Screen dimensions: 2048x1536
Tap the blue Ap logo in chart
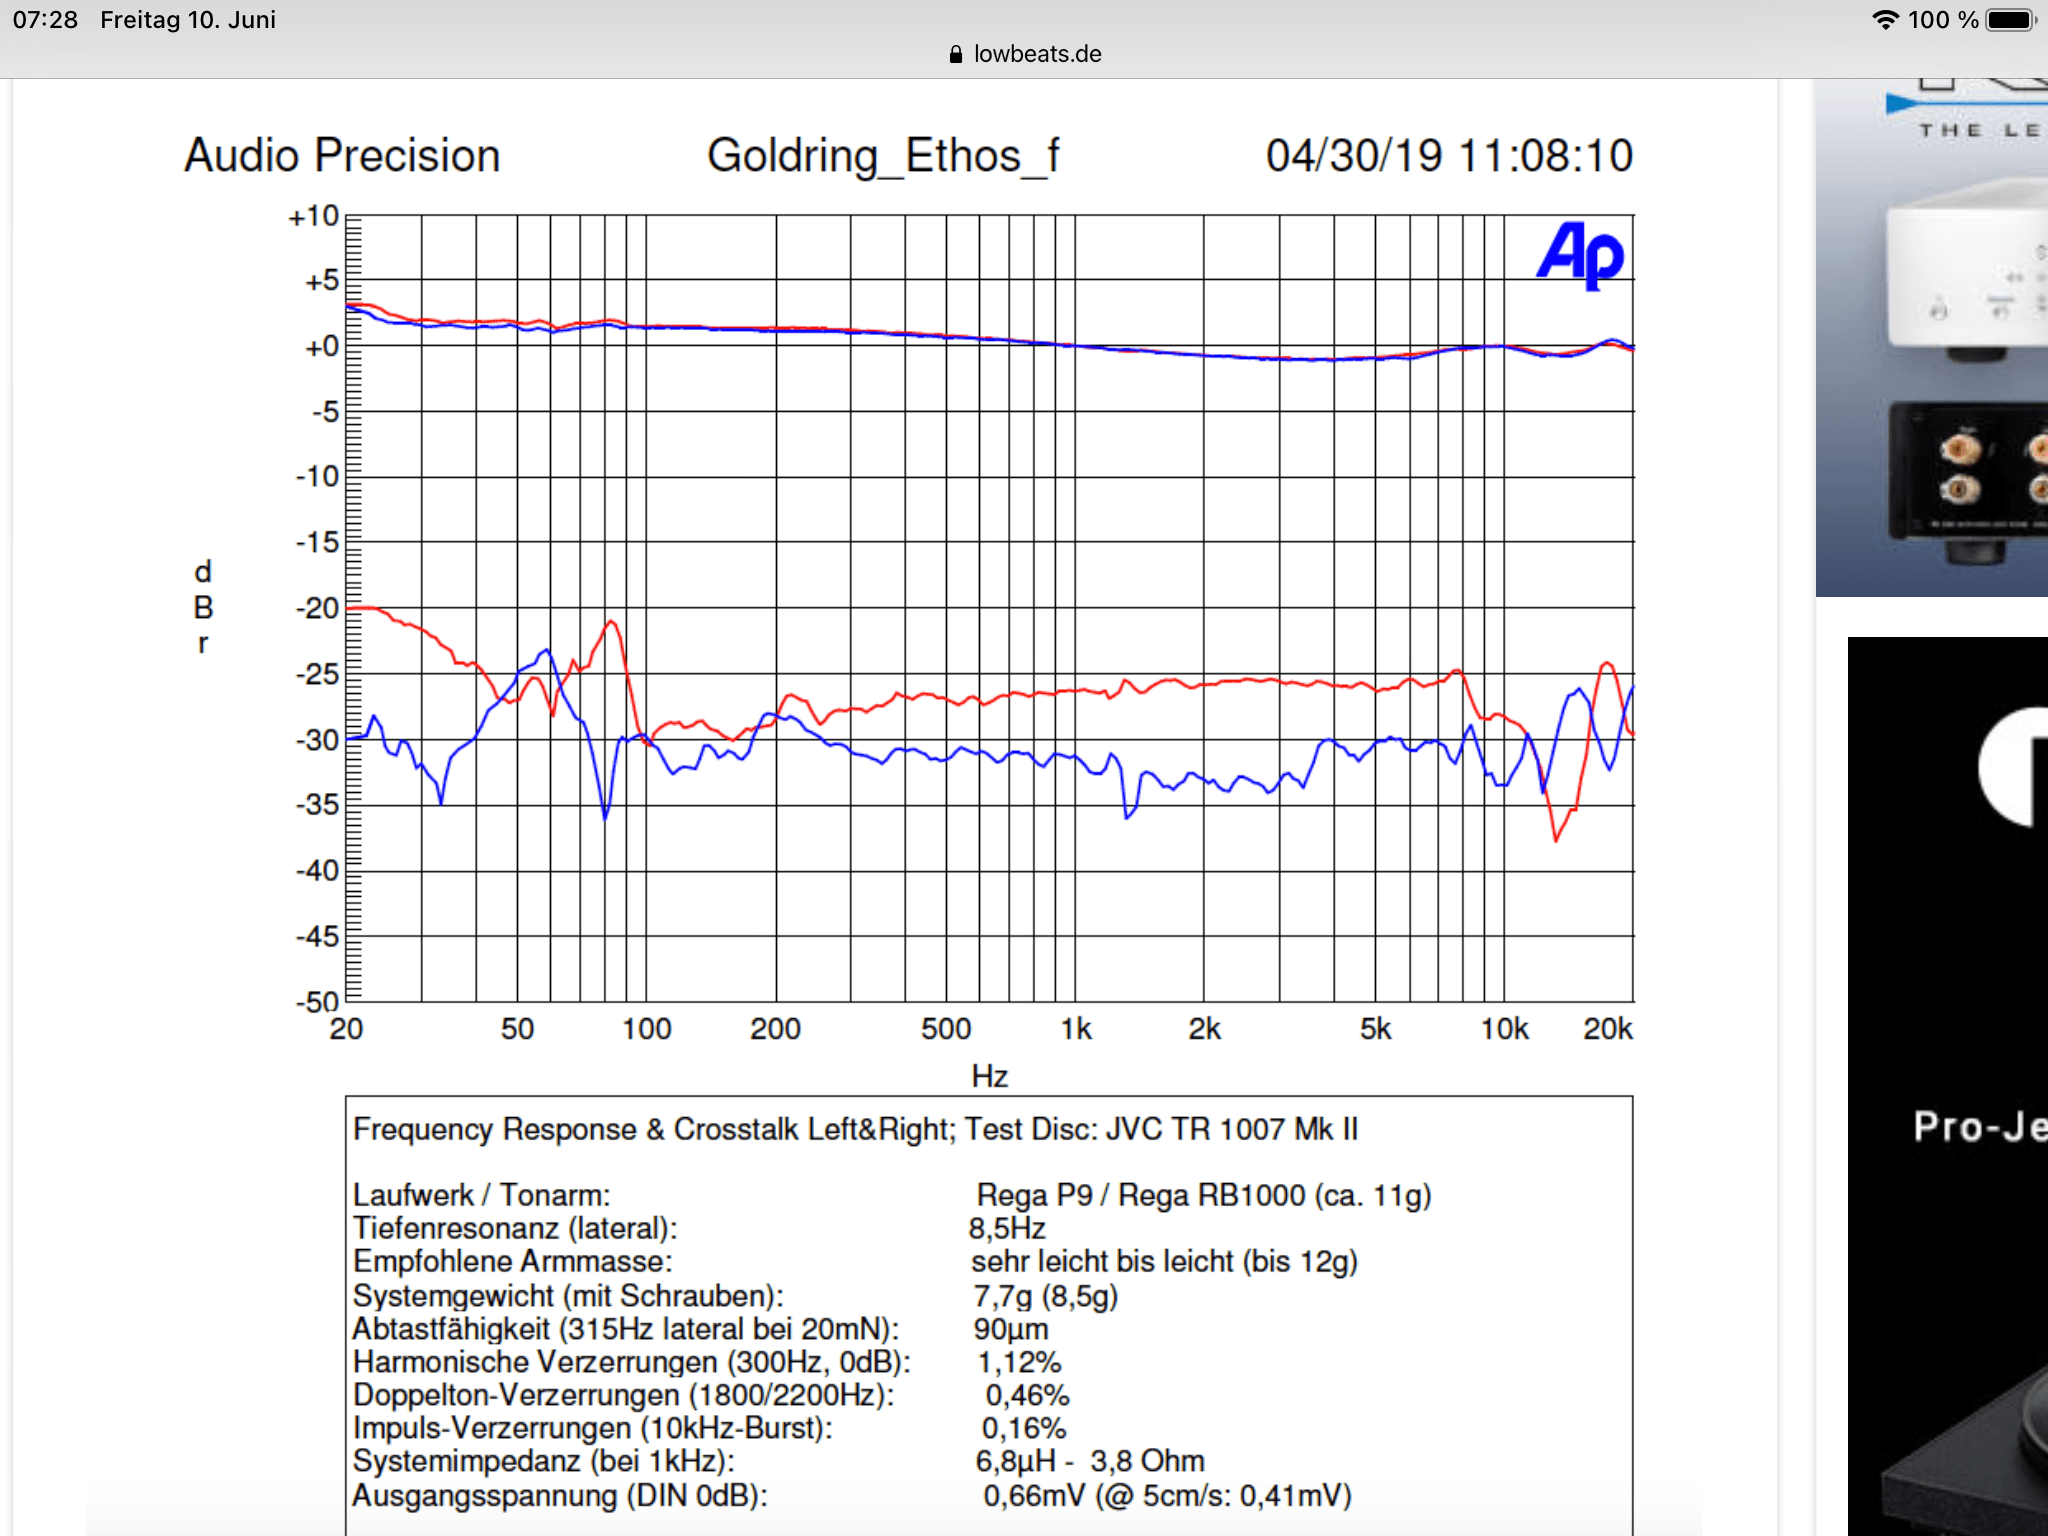point(1581,255)
